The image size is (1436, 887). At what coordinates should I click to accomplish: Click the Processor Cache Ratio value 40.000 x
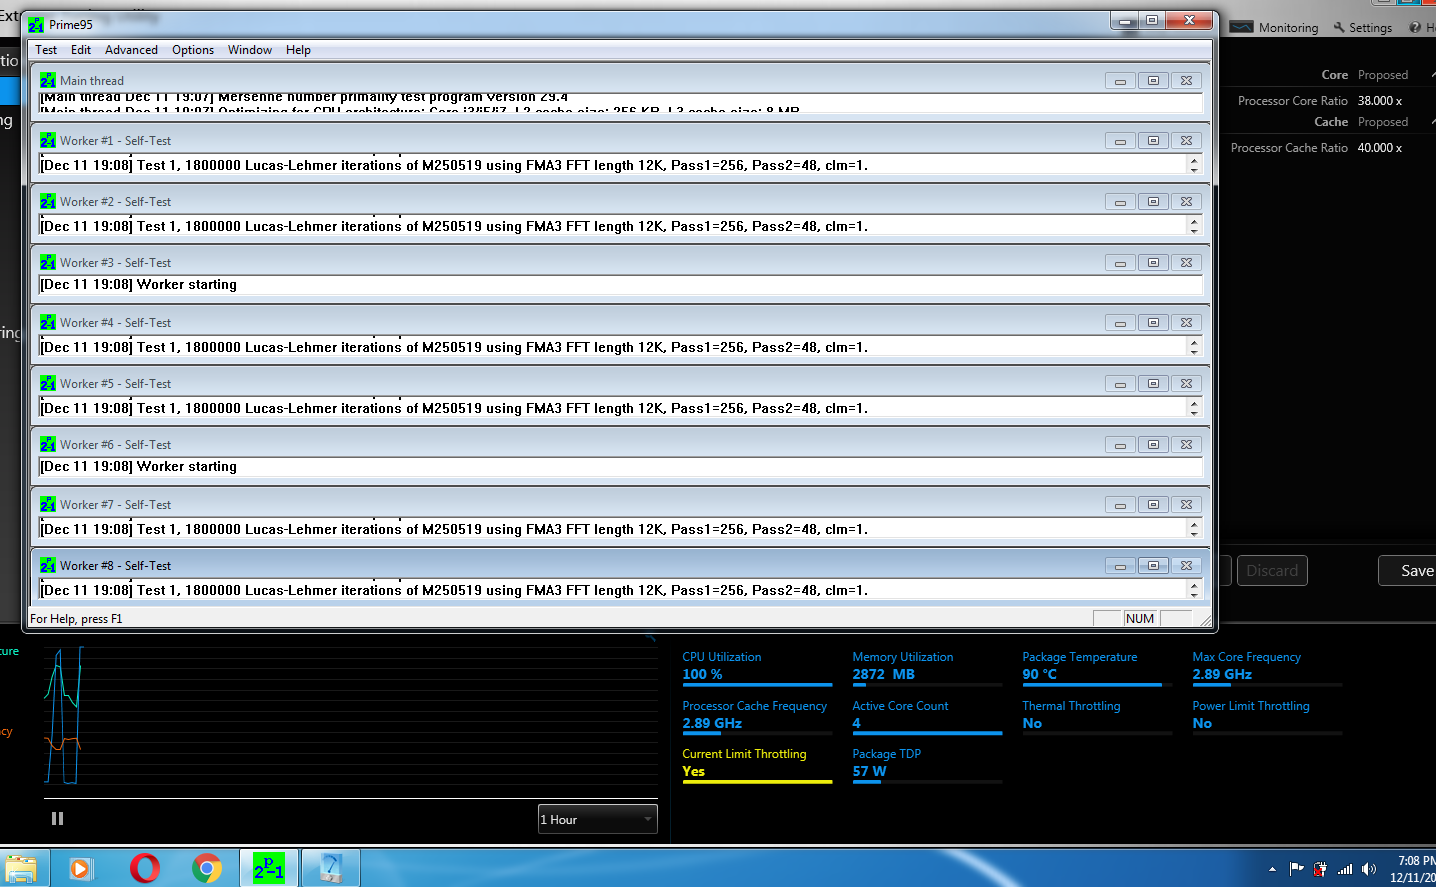(x=1380, y=148)
